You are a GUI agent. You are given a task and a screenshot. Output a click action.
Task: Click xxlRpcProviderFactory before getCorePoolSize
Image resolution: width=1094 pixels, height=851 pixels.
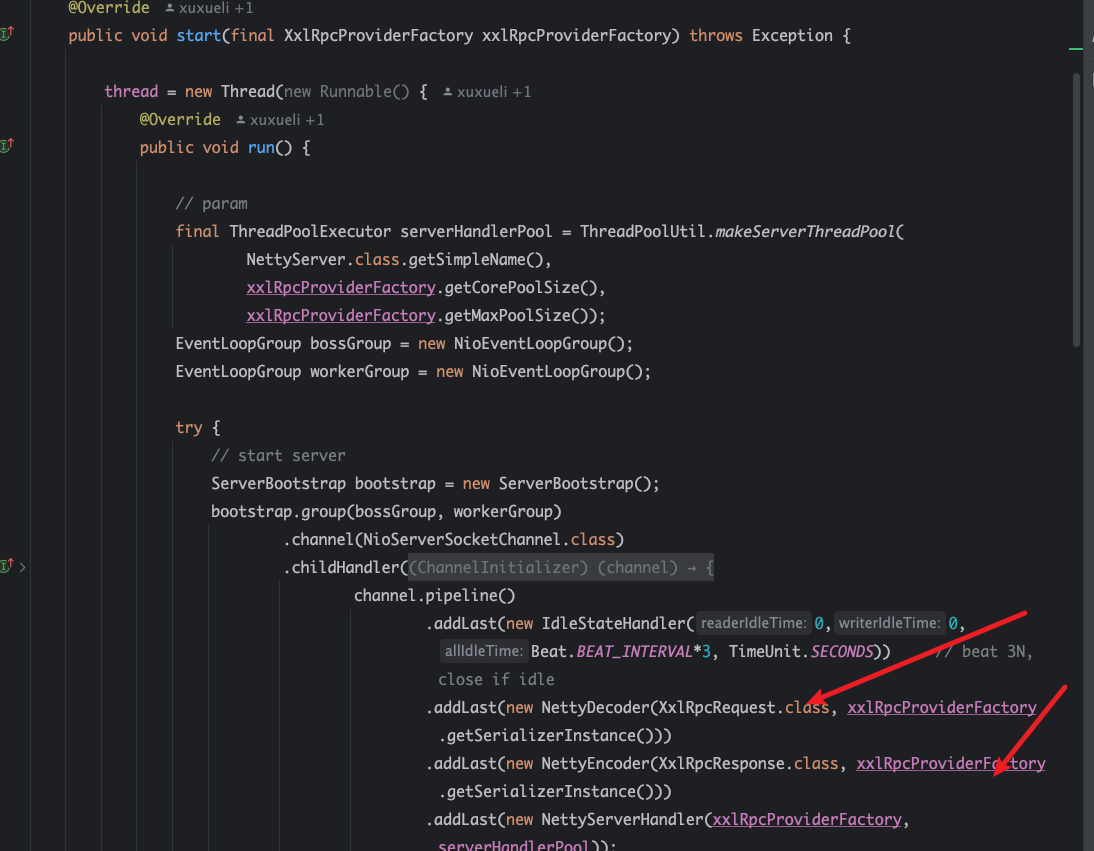point(341,288)
